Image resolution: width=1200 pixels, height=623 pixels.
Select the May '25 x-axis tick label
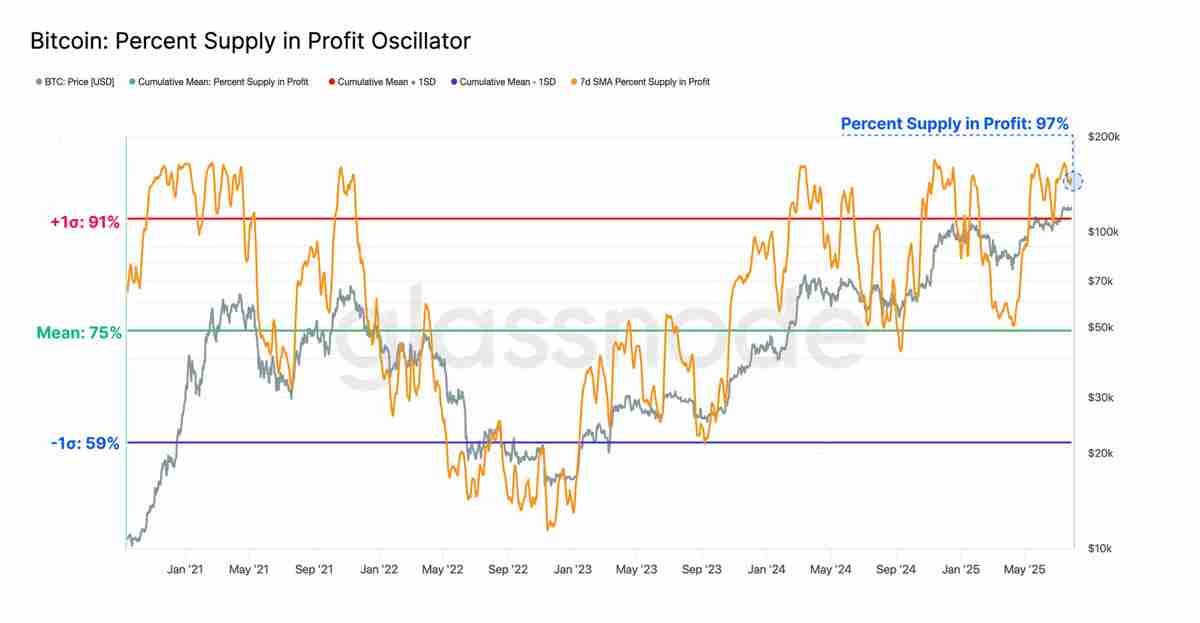coord(1024,570)
